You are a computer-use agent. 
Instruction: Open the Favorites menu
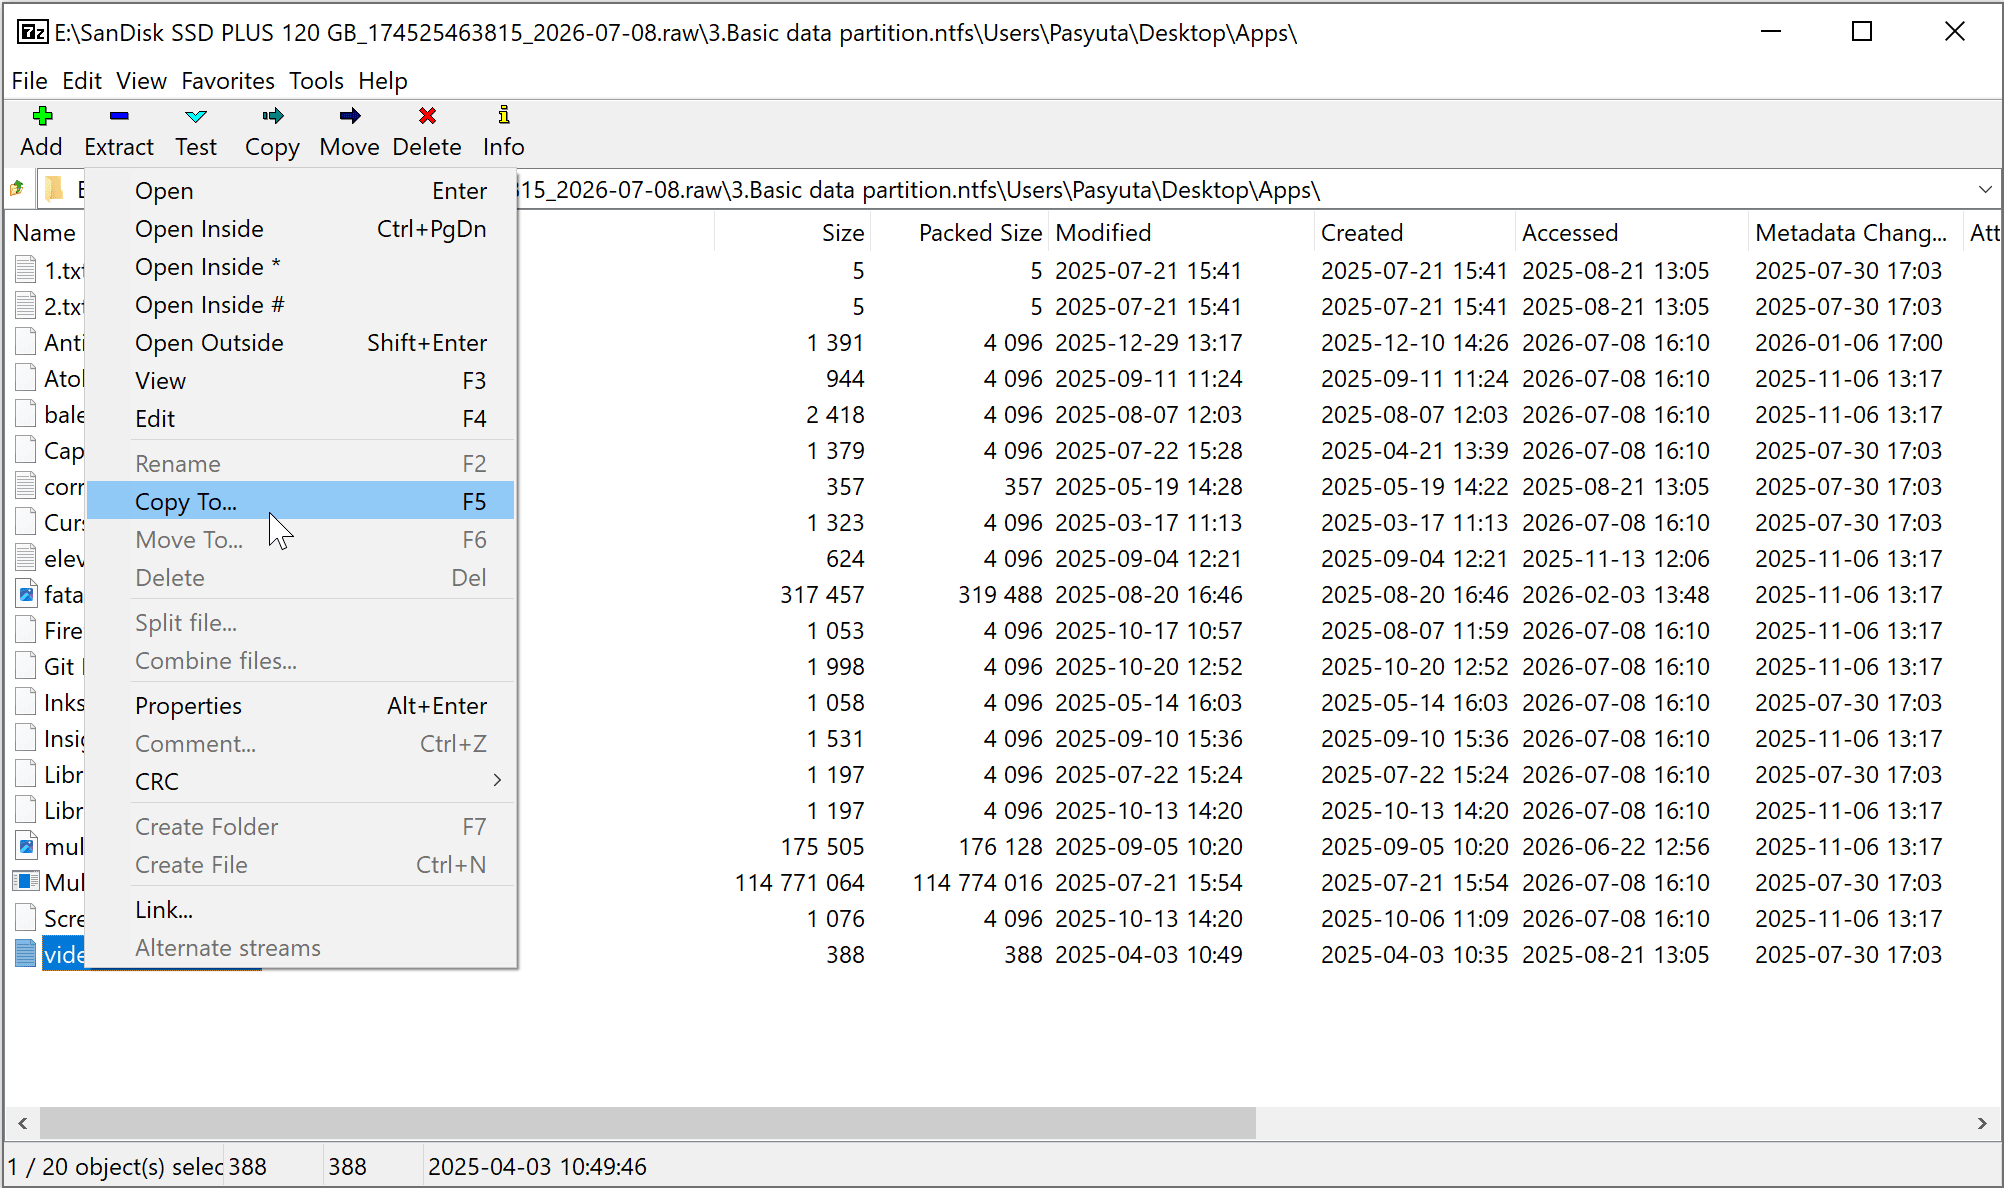pyautogui.click(x=228, y=80)
